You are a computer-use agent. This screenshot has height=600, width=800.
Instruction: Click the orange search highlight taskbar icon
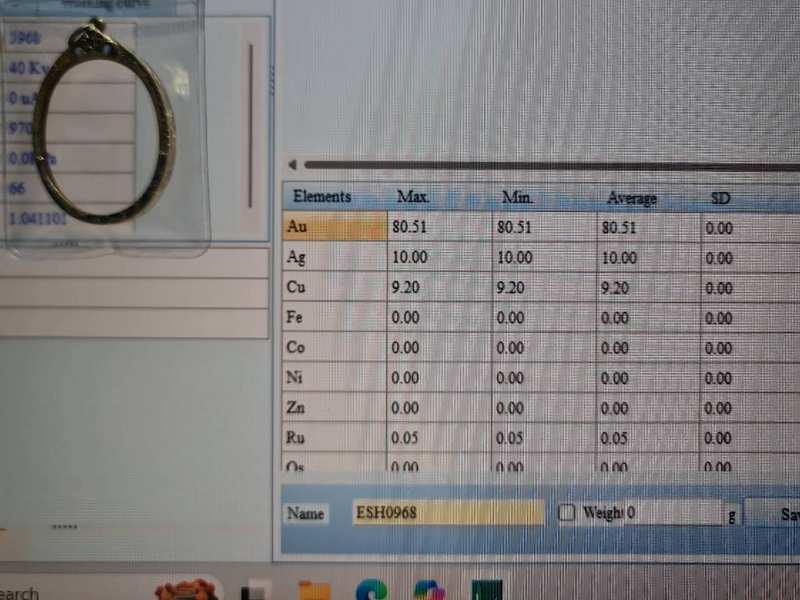tap(186, 589)
